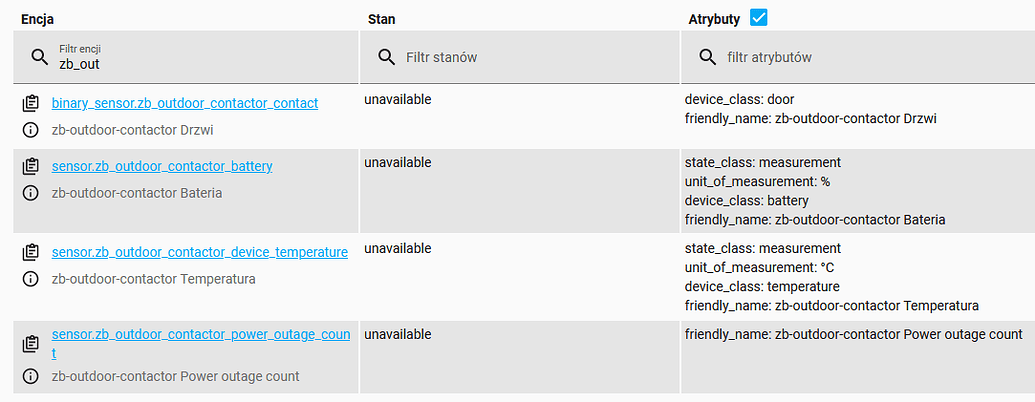
Task: Open binary_sensor.zb_outdoor_contactor_contact link
Action: coord(185,103)
